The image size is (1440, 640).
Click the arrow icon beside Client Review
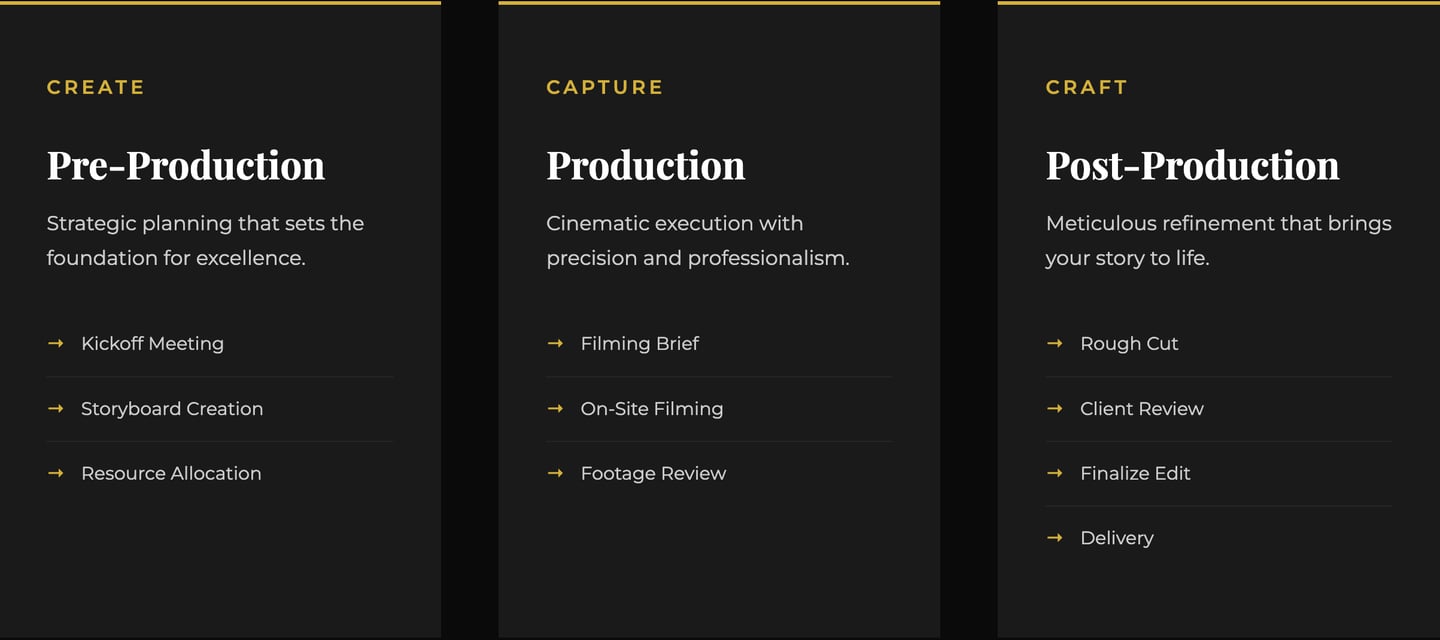(x=1054, y=408)
